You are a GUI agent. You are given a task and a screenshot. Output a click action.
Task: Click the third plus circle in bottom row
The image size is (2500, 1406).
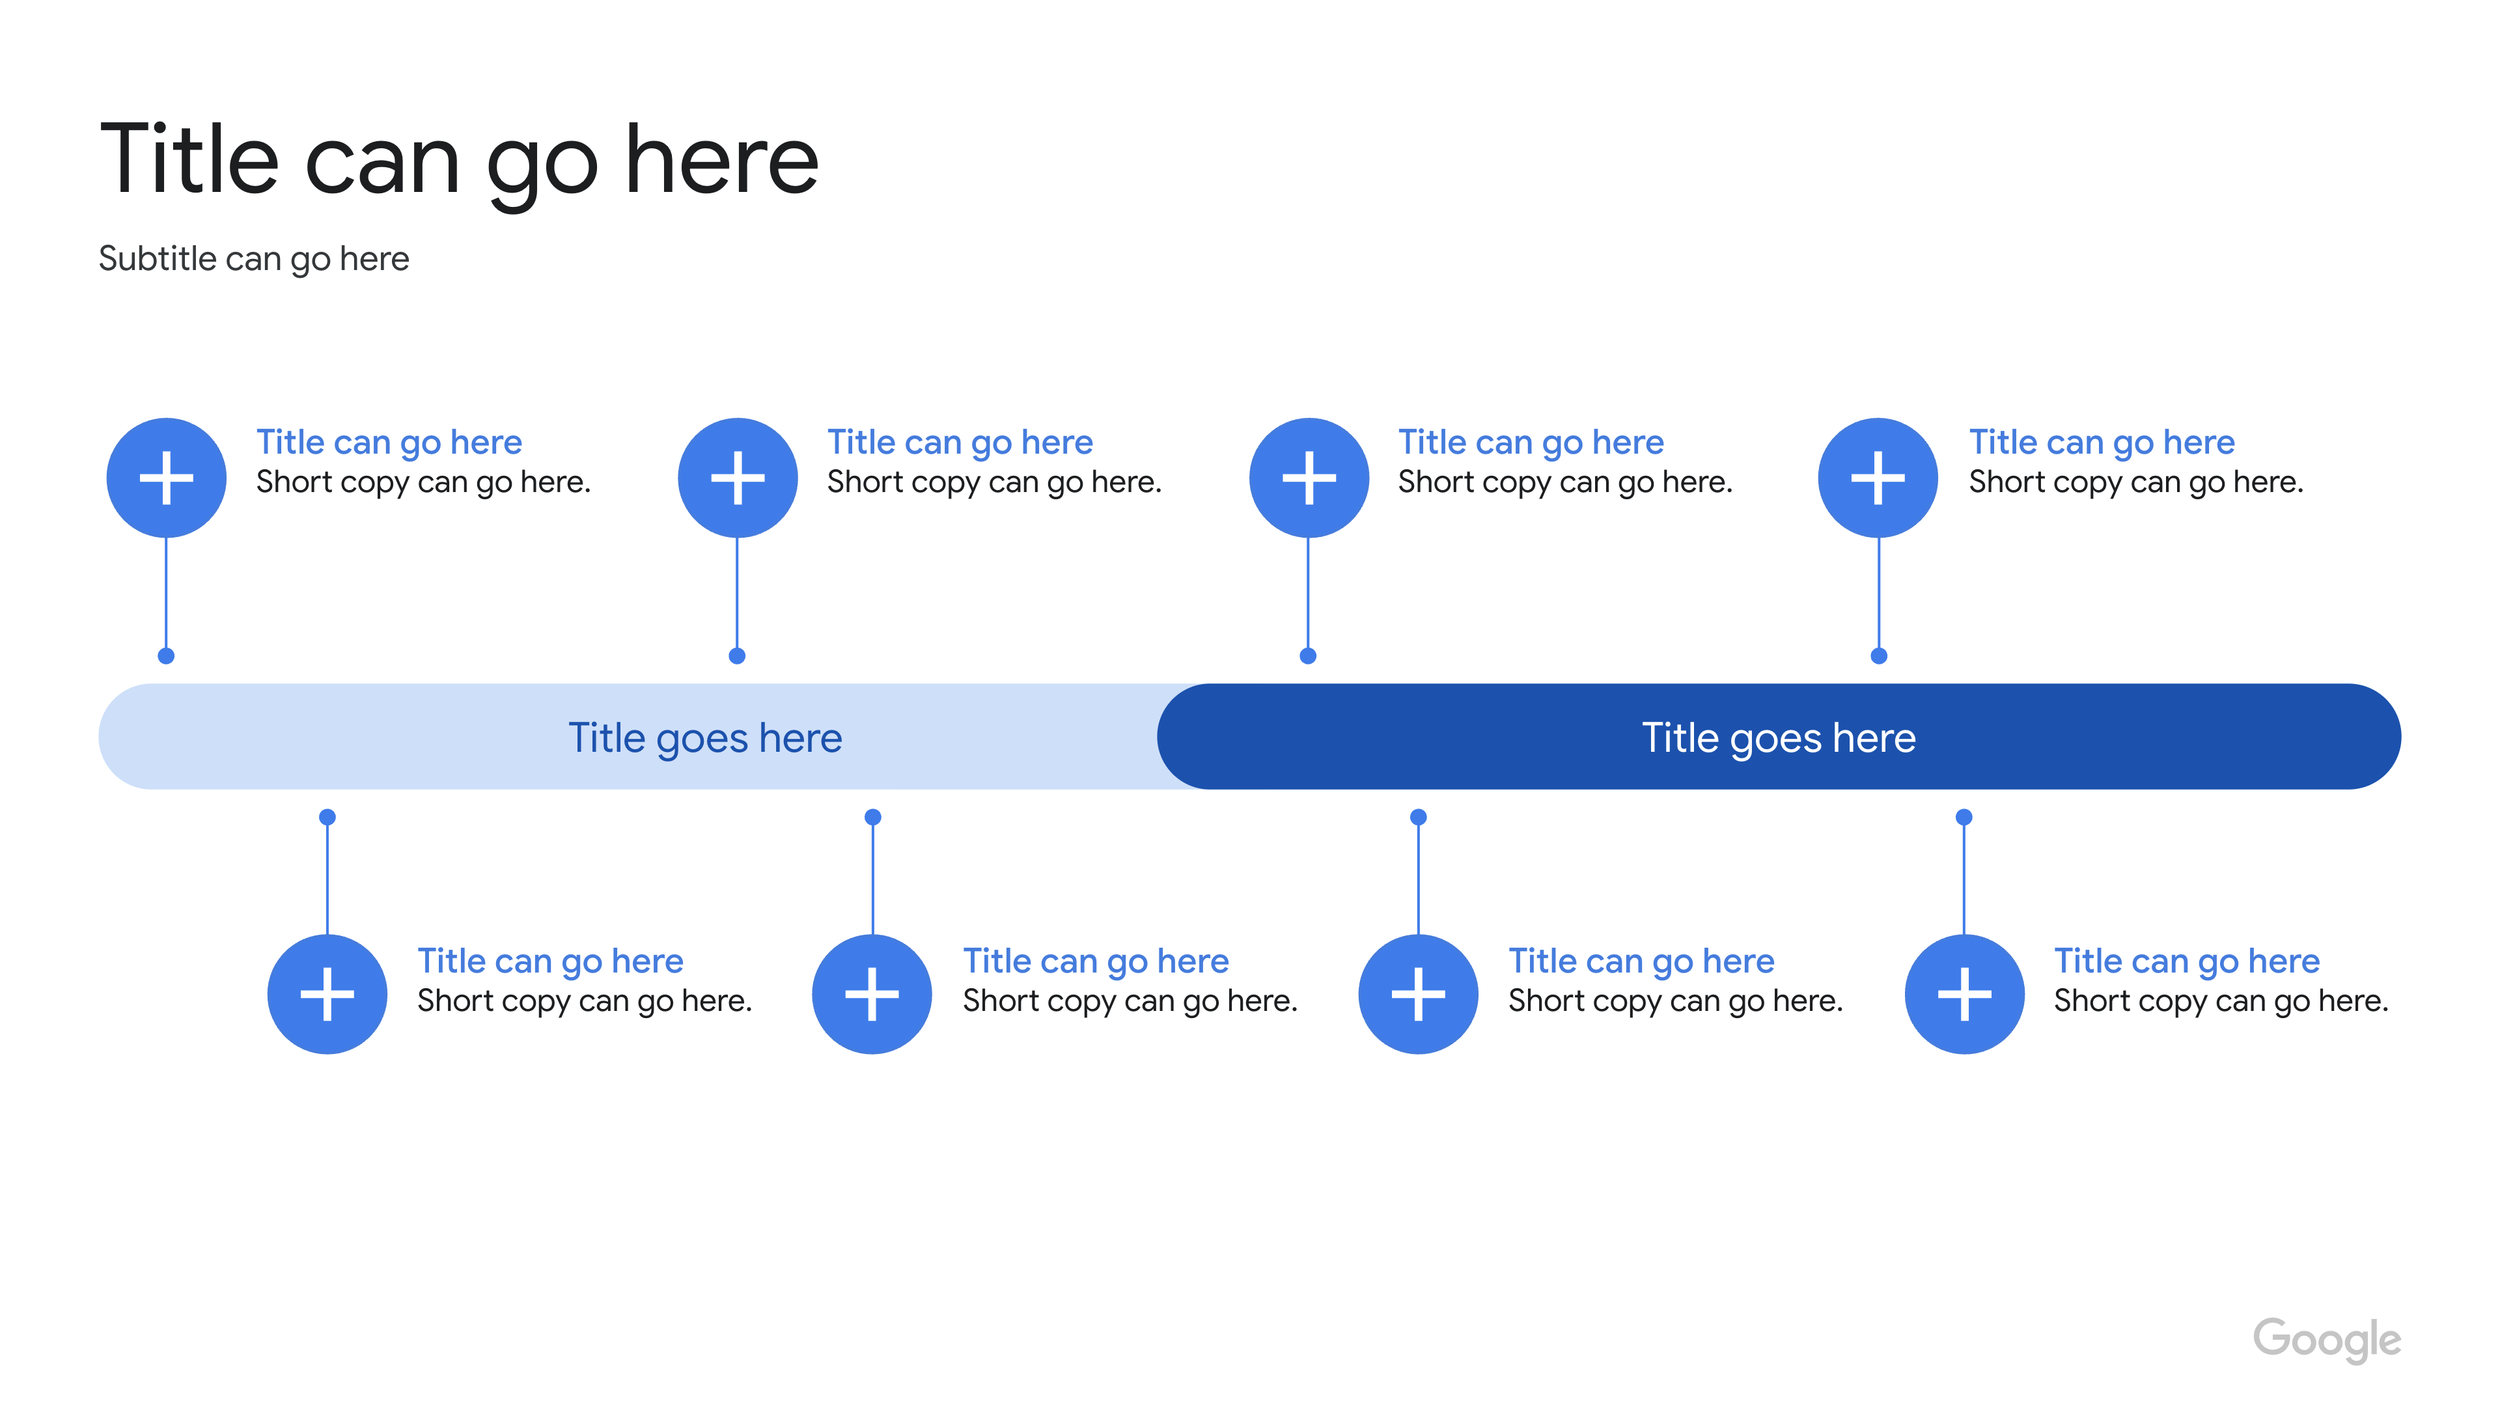(1418, 994)
